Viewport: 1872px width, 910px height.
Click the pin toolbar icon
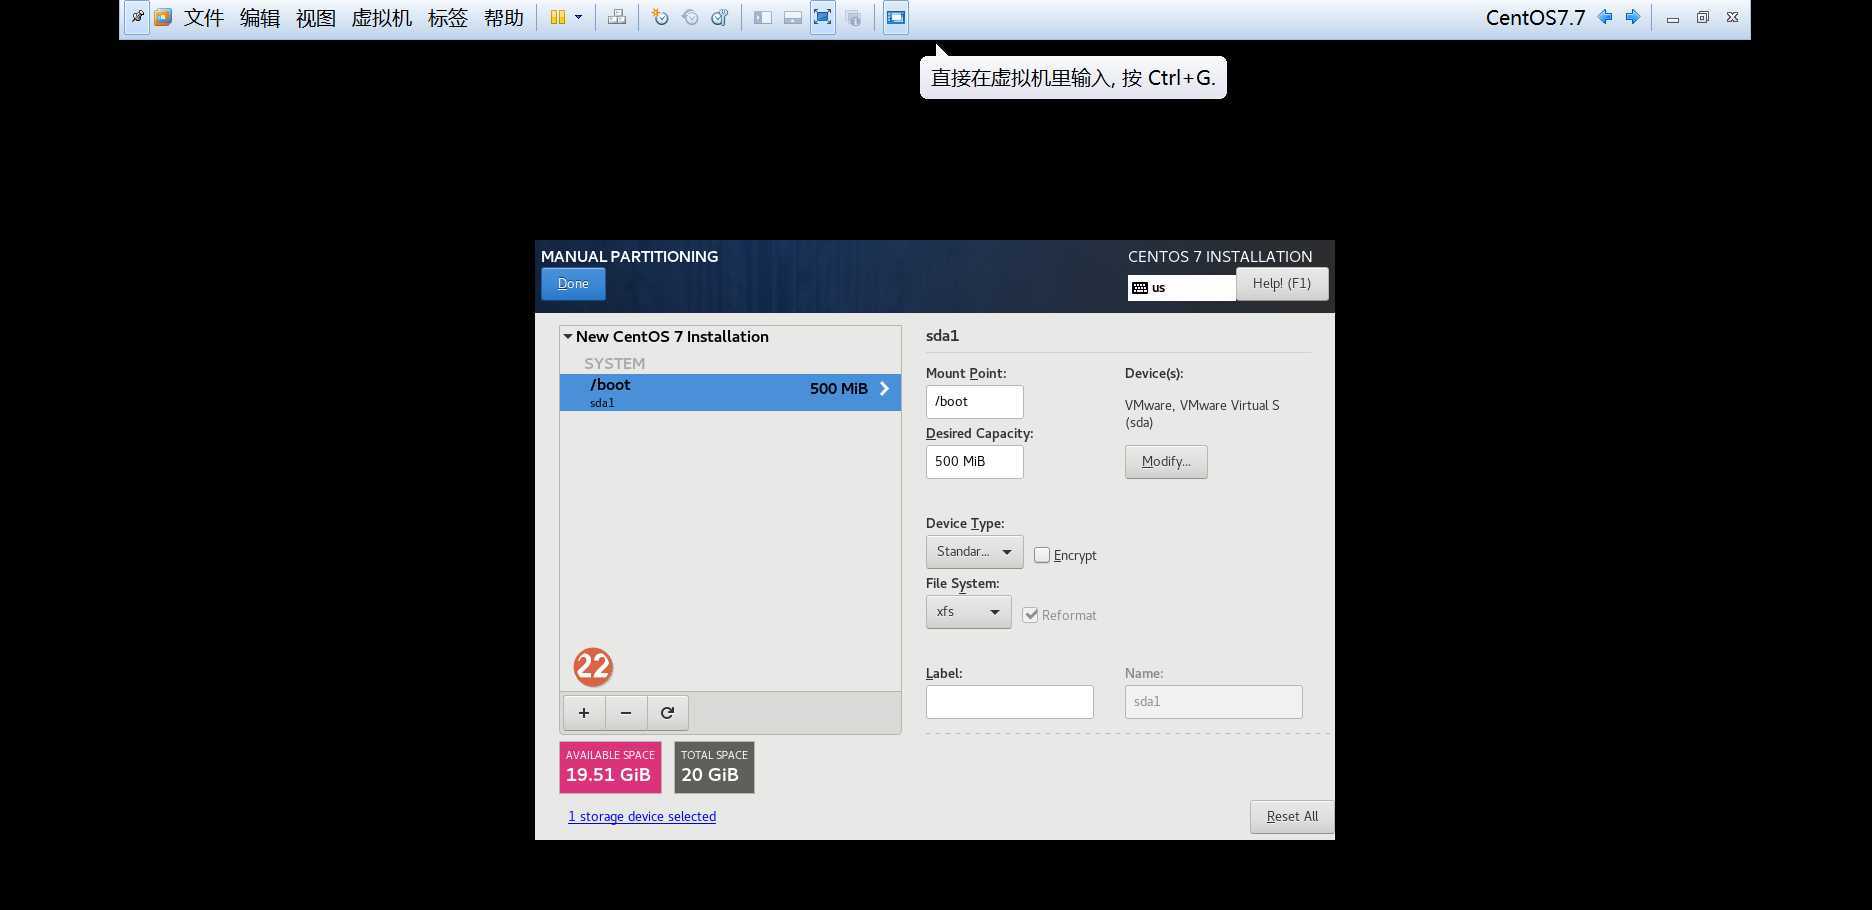coord(137,17)
